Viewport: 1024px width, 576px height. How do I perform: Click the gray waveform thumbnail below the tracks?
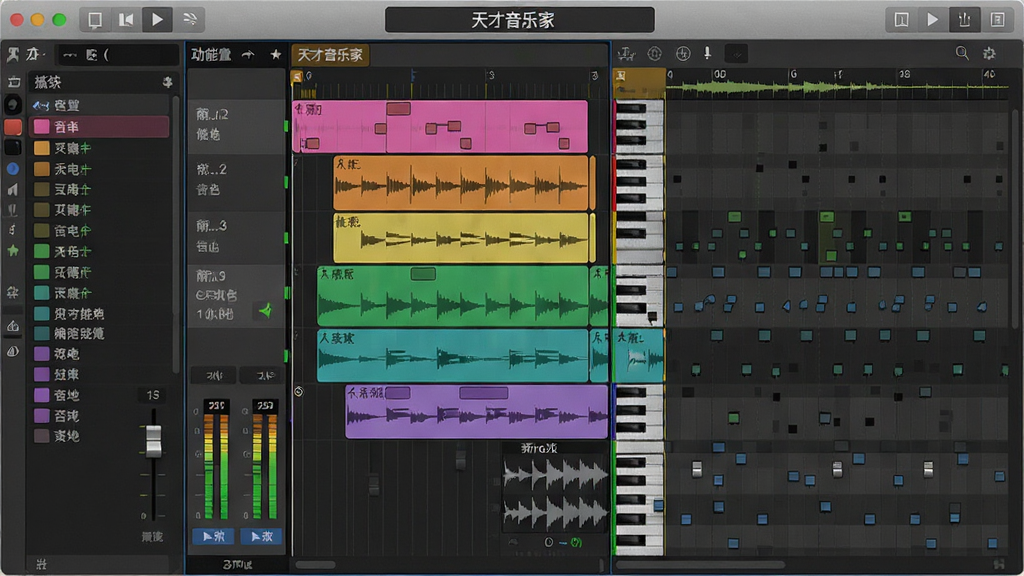pyautogui.click(x=555, y=493)
